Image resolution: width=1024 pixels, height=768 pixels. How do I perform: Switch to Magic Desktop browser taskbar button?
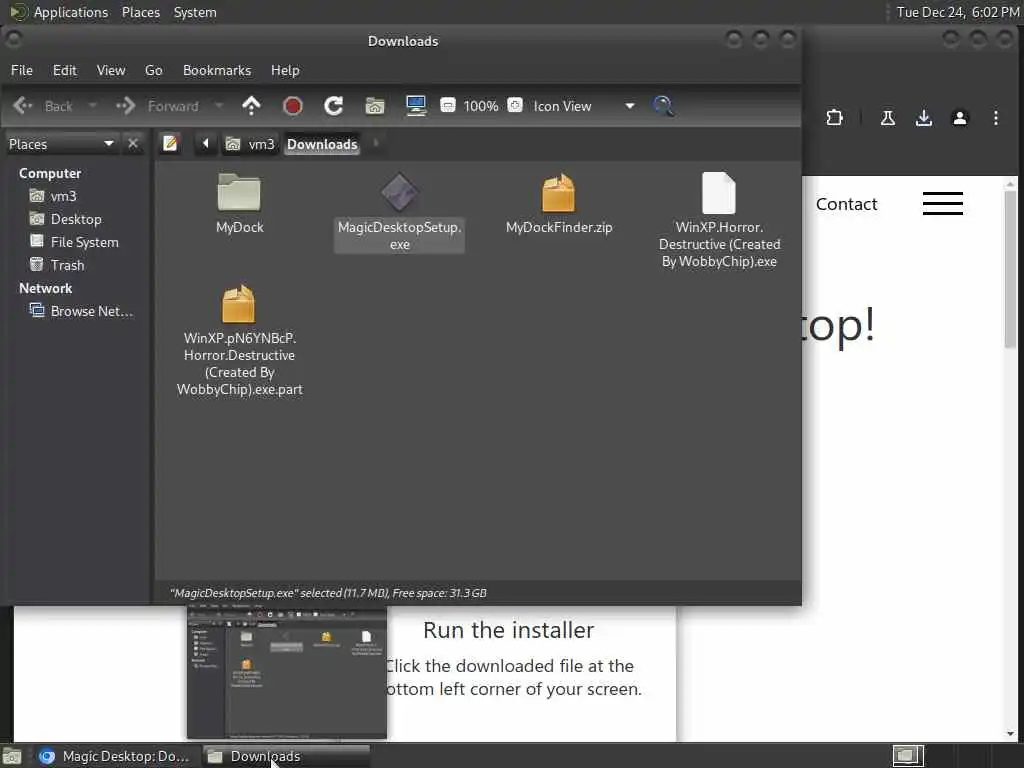click(114, 756)
